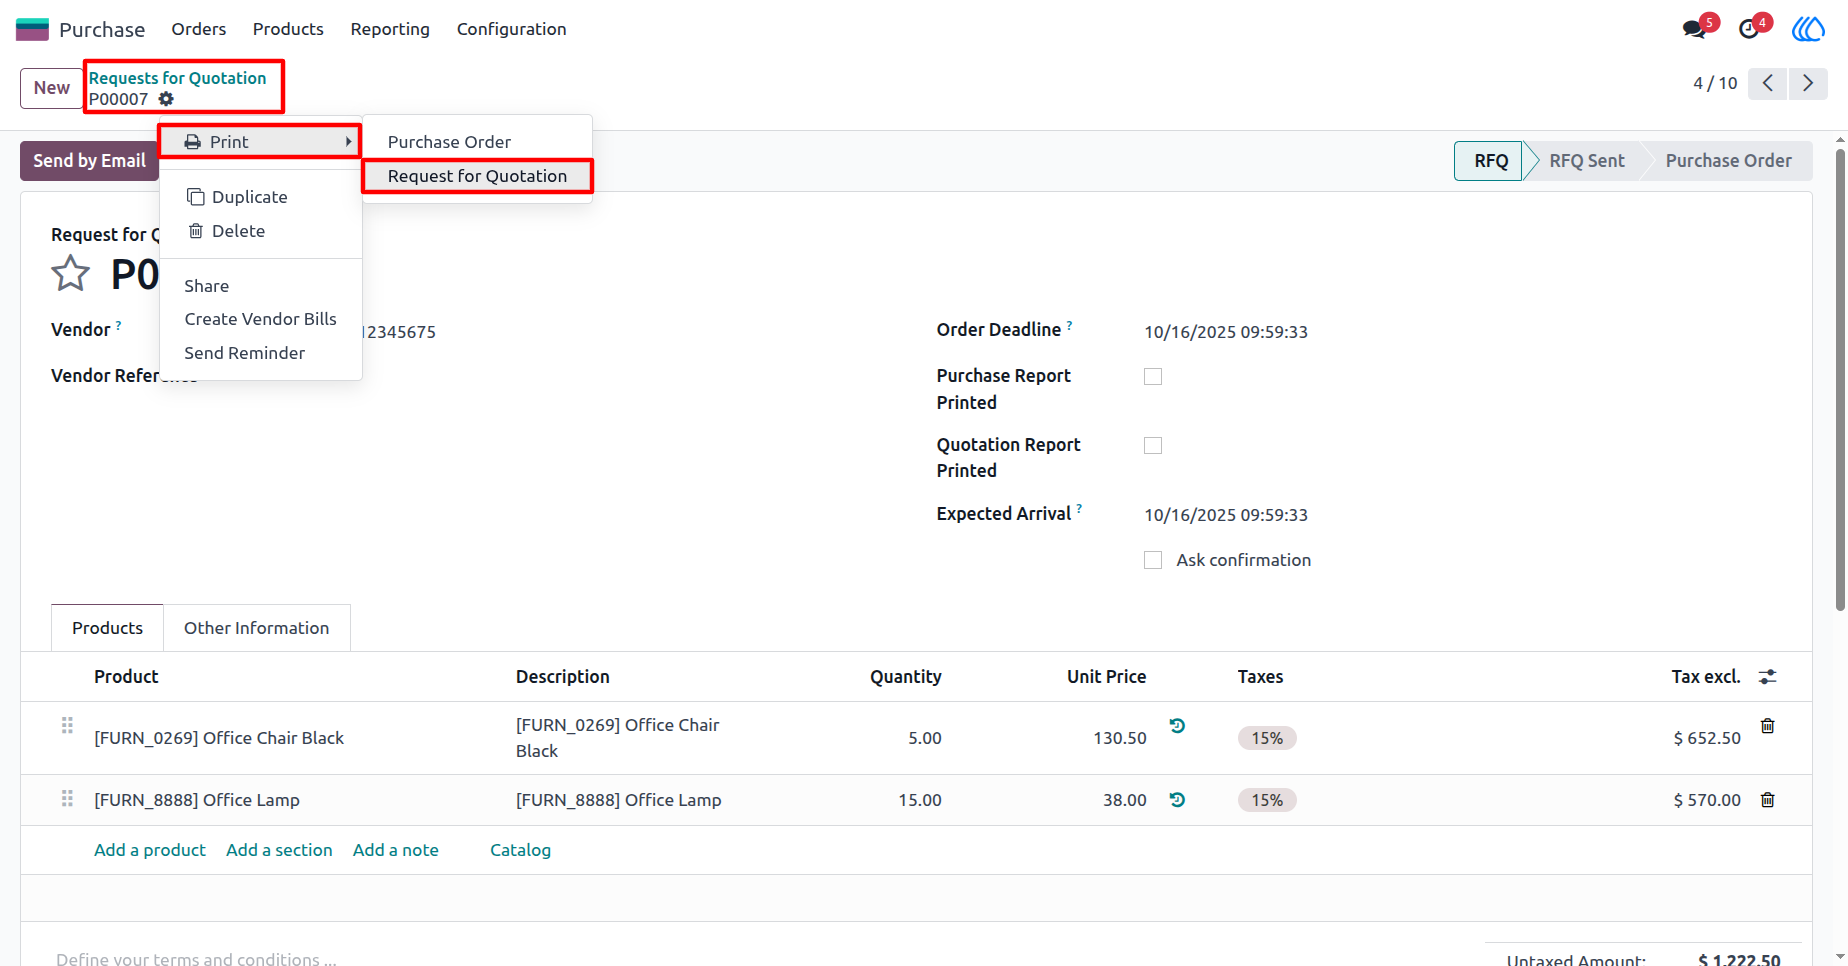1848x966 pixels.
Task: Delete the Office Chair Black line
Action: (1767, 726)
